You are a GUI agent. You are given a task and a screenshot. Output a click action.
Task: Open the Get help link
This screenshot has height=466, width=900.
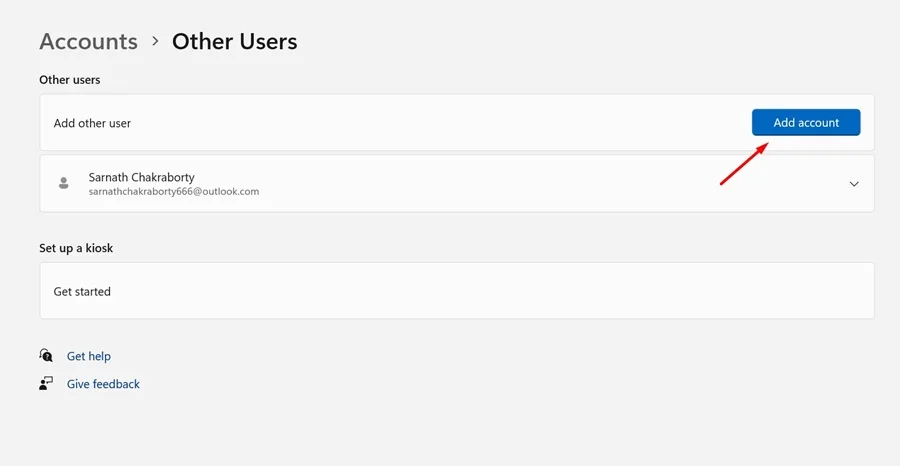[x=89, y=356]
